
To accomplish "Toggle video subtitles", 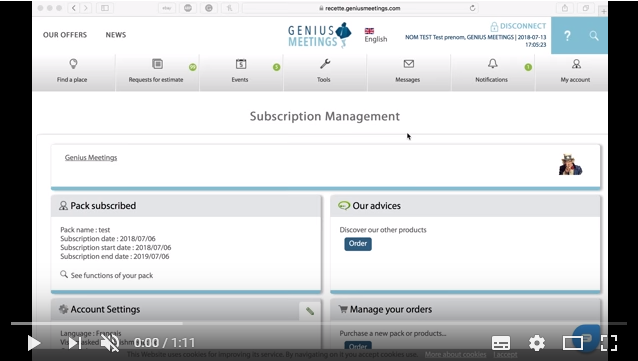I will (x=501, y=343).
